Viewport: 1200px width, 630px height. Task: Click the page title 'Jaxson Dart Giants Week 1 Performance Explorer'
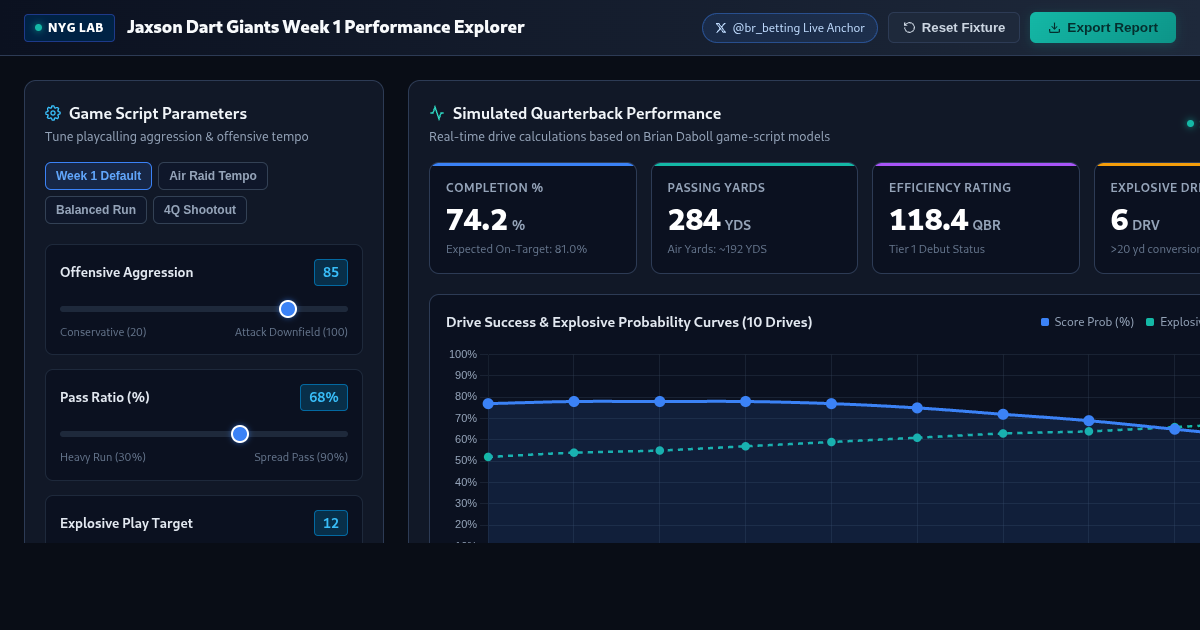tap(326, 27)
